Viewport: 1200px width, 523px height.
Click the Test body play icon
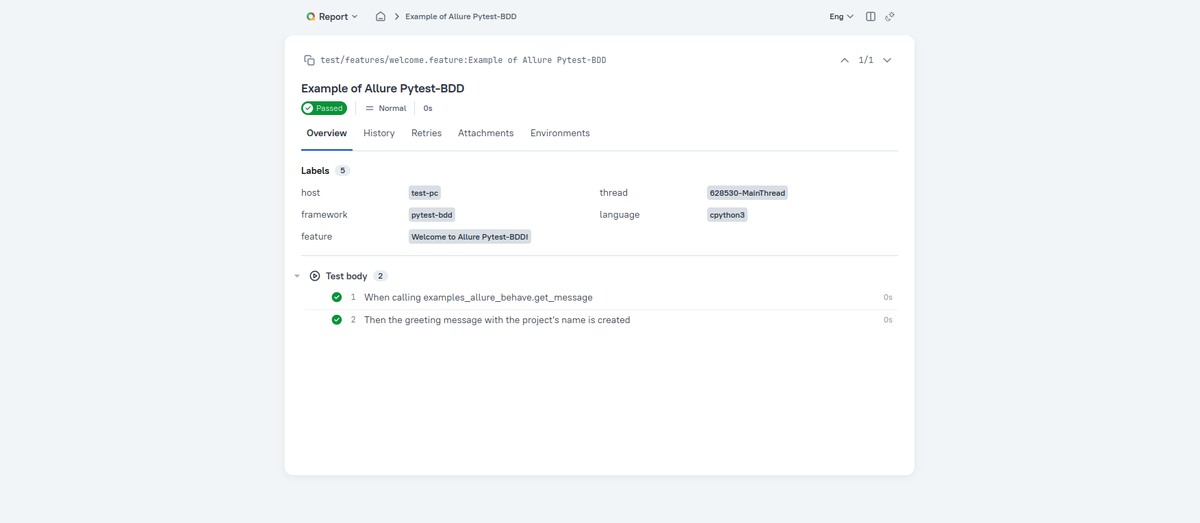pos(315,276)
